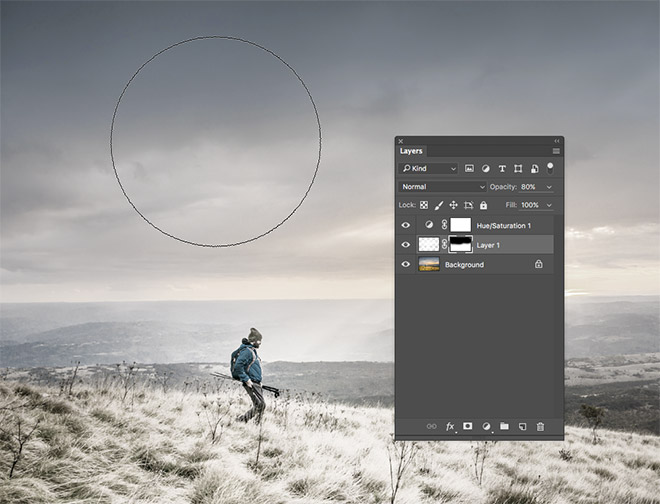Expand the Kind filter dropdown
This screenshot has width=660, height=504.
428,169
